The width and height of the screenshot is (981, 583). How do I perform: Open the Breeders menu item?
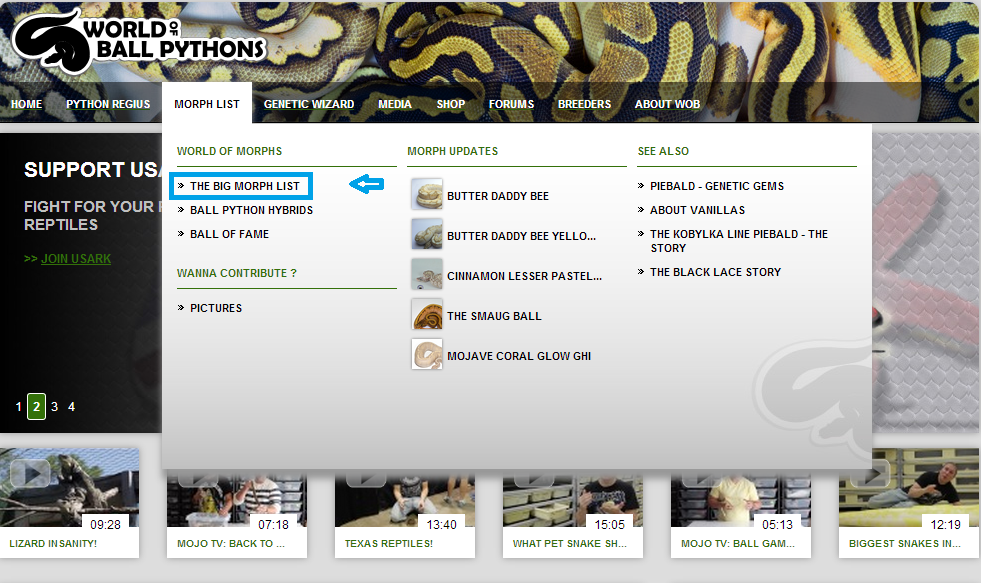pos(584,104)
